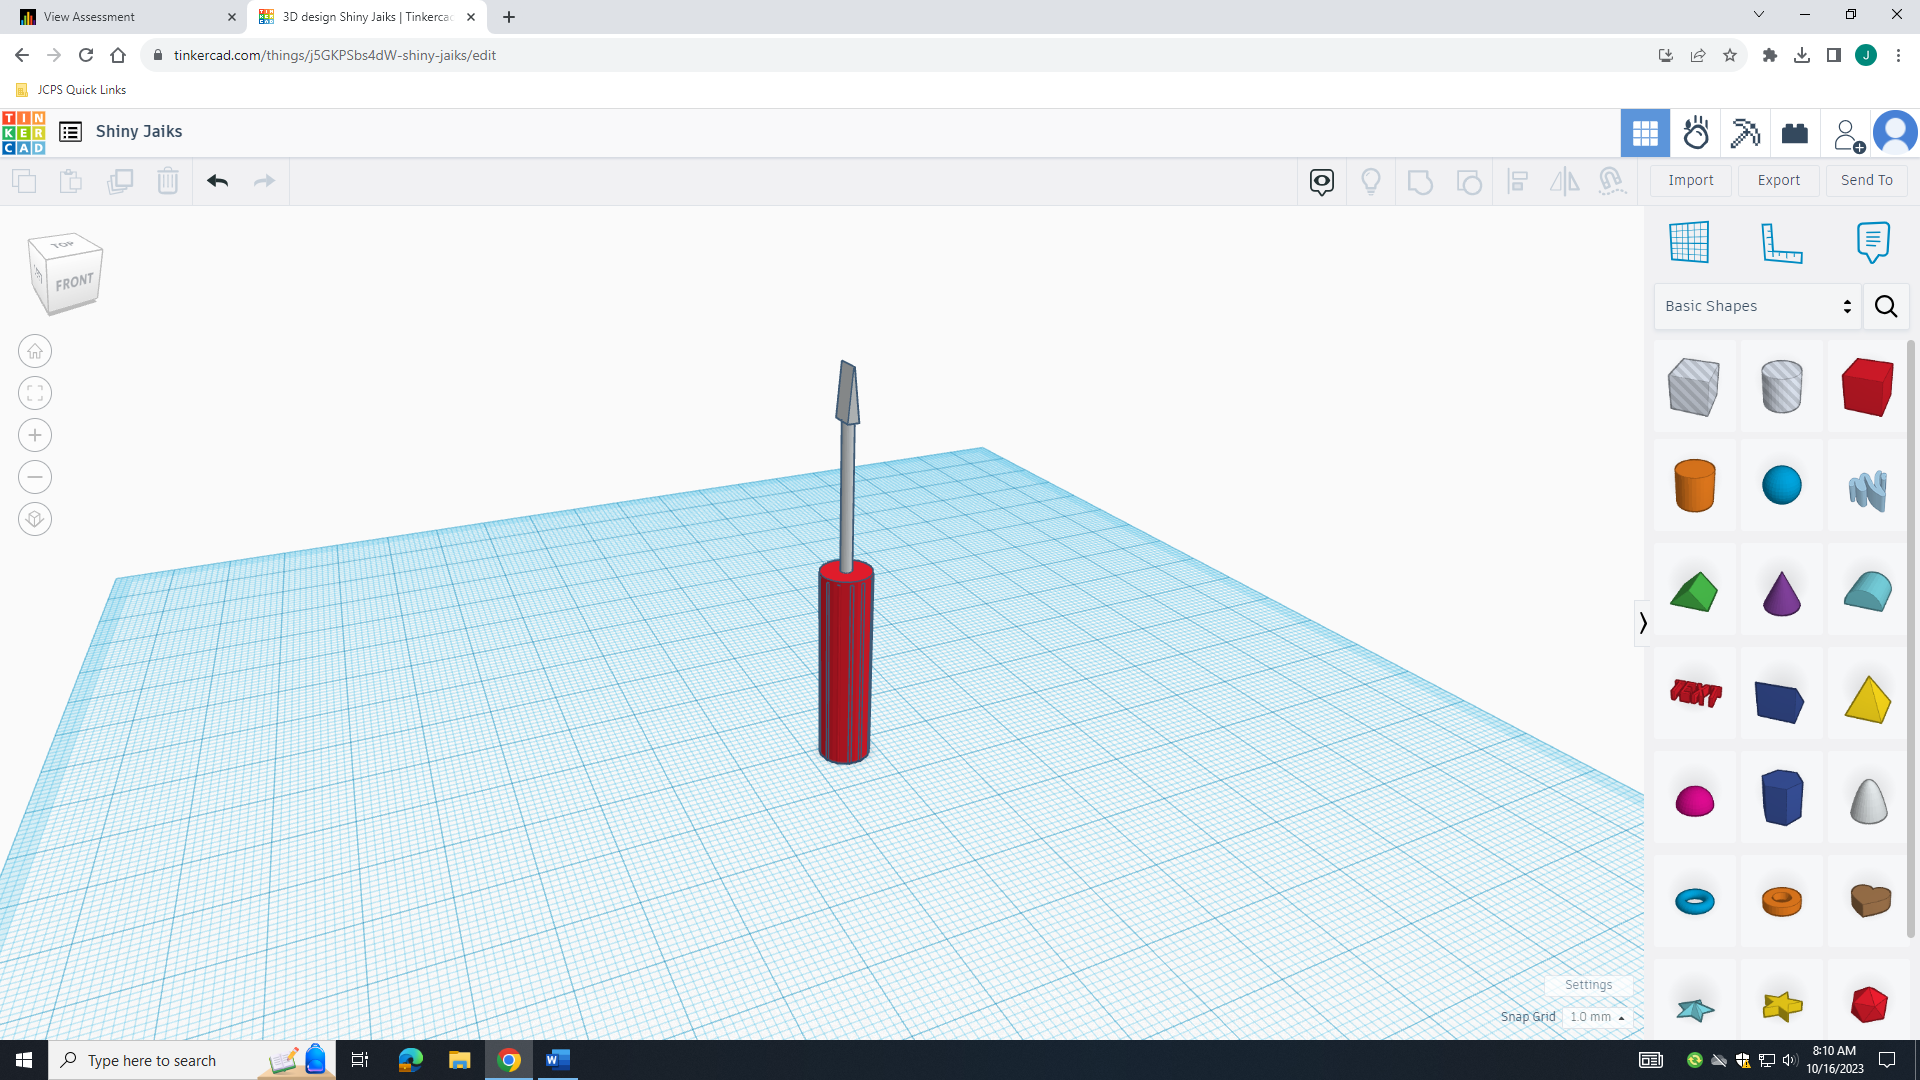Open the Snap Grid 1.0 mm dropdown
This screenshot has width=1920, height=1080.
(x=1597, y=1017)
